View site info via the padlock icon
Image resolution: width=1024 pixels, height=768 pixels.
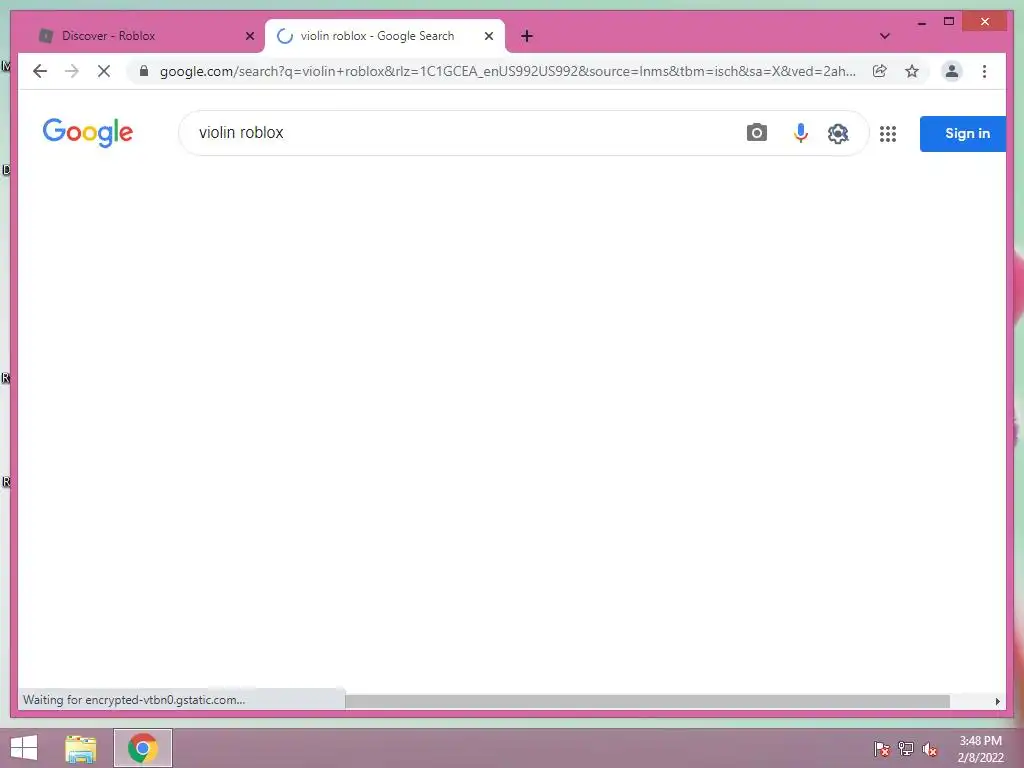[144, 71]
